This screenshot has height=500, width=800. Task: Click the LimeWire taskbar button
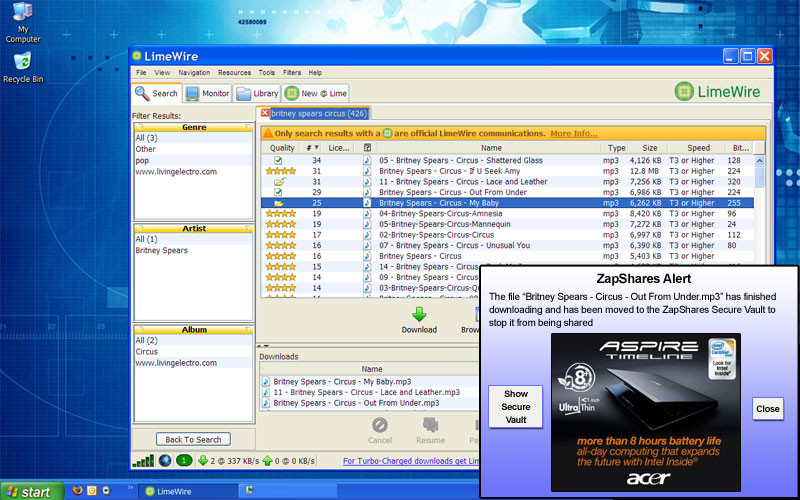tap(188, 491)
